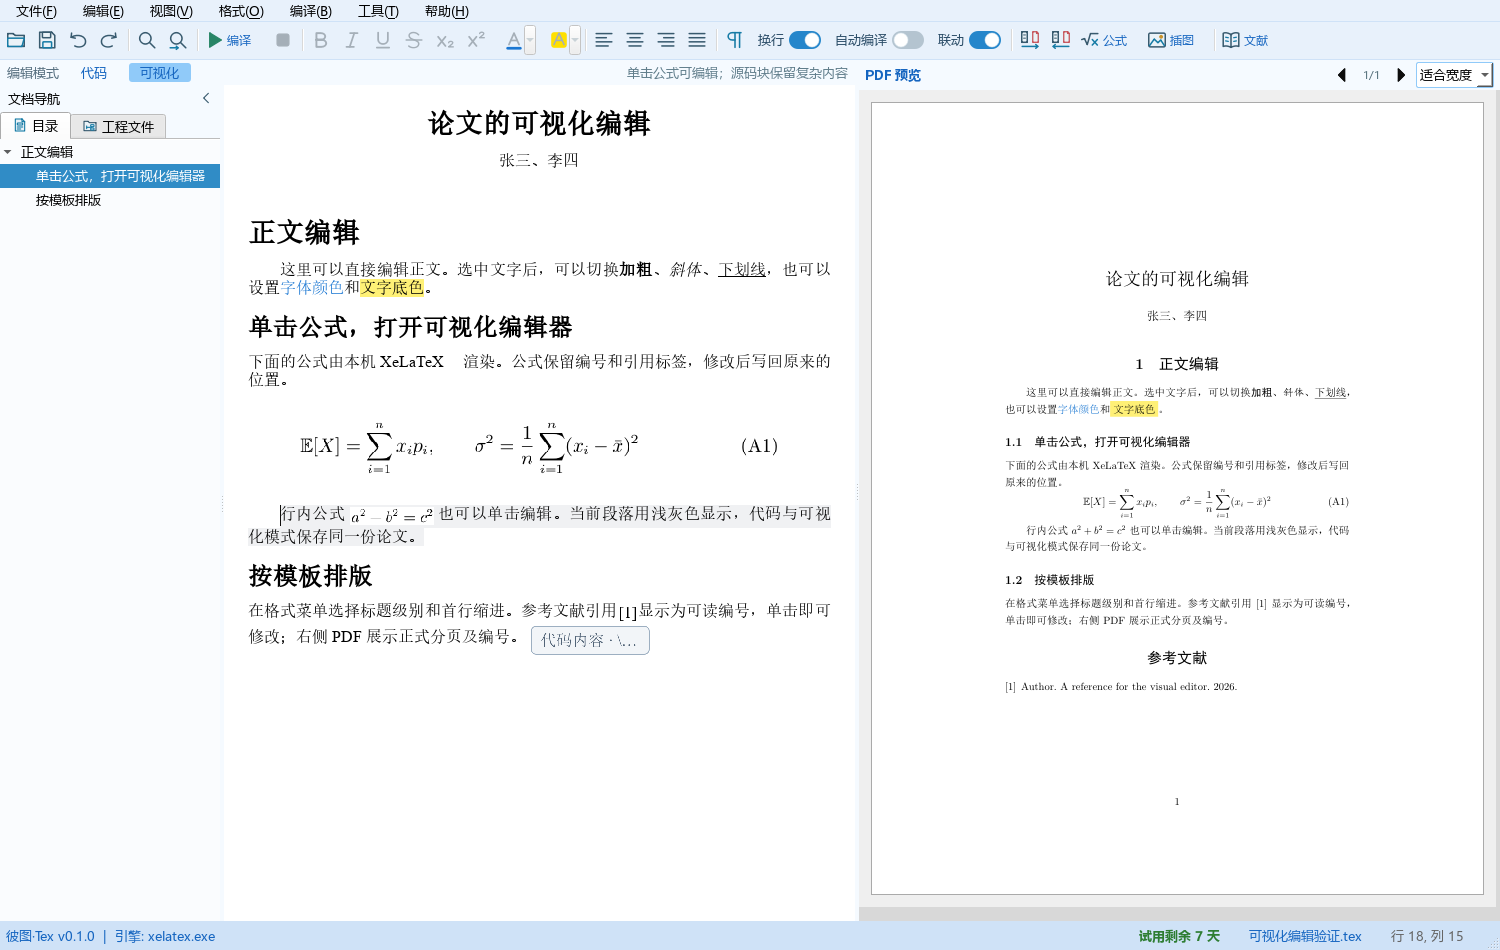
Task: Redo the last undone edit
Action: pos(109,40)
